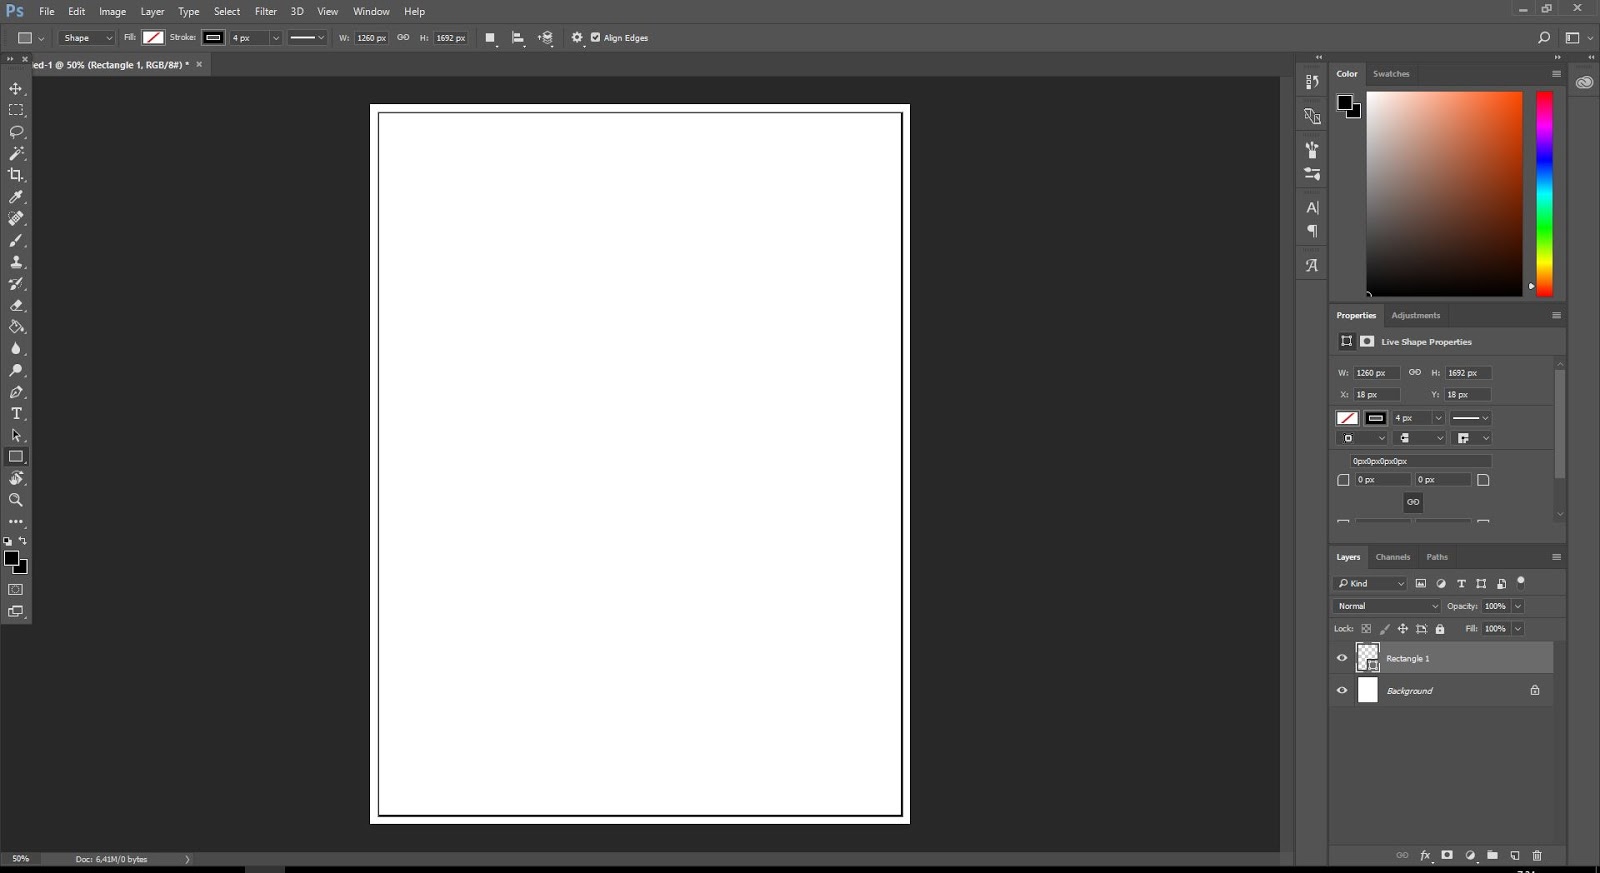The image size is (1600, 873).
Task: Select the History Brush tool
Action: pos(16,284)
